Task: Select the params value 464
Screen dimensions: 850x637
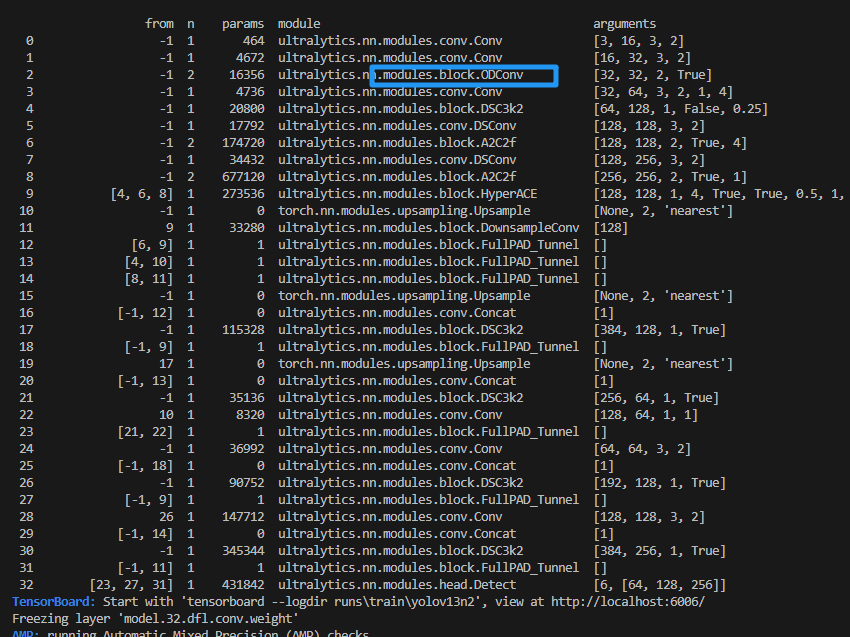Action: pos(254,41)
